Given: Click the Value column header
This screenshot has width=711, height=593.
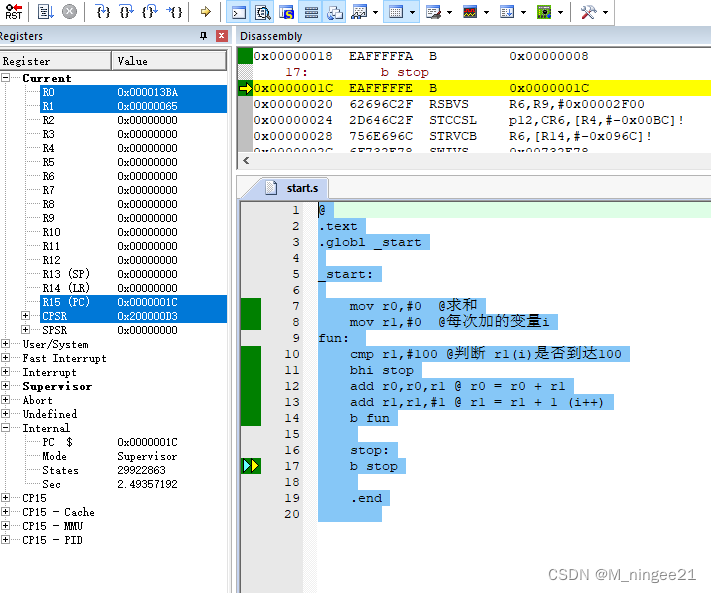Looking at the screenshot, I should (169, 61).
